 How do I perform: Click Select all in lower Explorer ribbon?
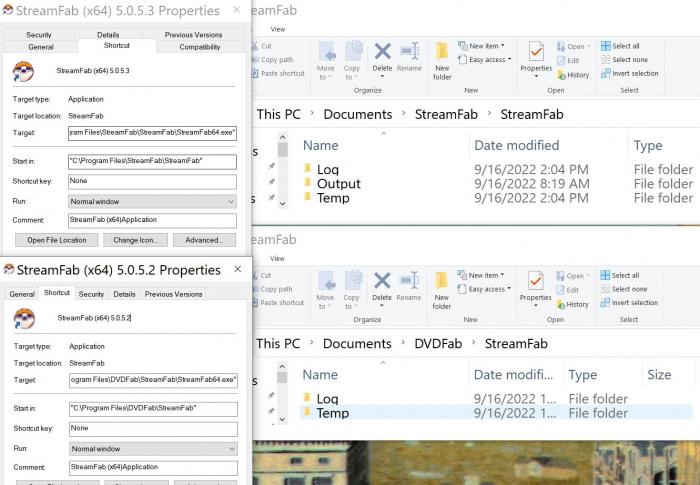pyautogui.click(x=620, y=276)
